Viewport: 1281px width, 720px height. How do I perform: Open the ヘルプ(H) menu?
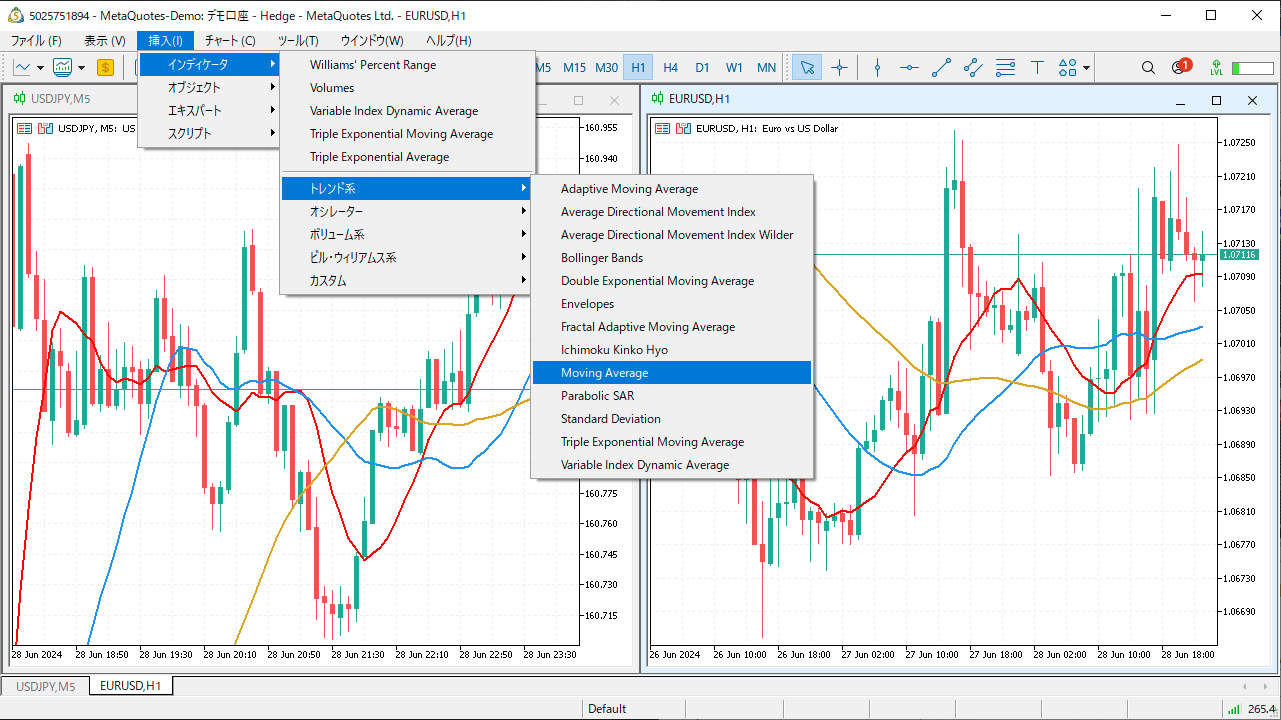(449, 41)
